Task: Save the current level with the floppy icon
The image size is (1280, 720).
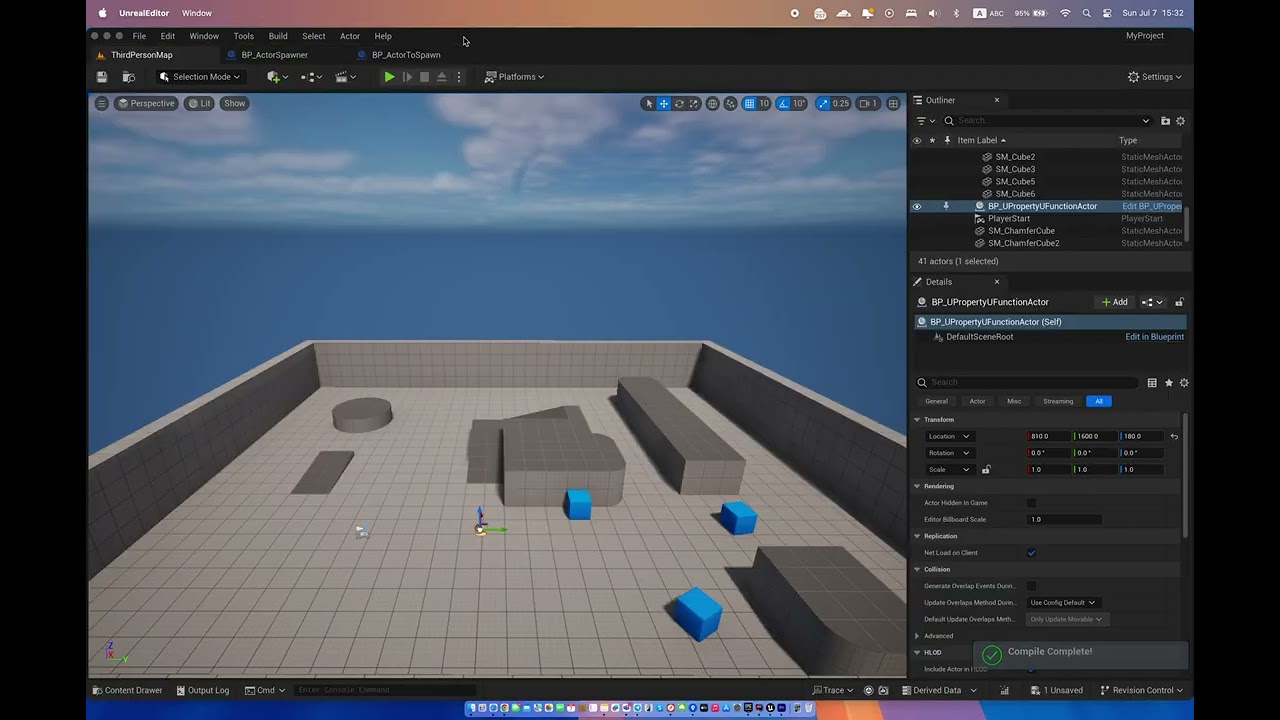Action: (x=101, y=77)
